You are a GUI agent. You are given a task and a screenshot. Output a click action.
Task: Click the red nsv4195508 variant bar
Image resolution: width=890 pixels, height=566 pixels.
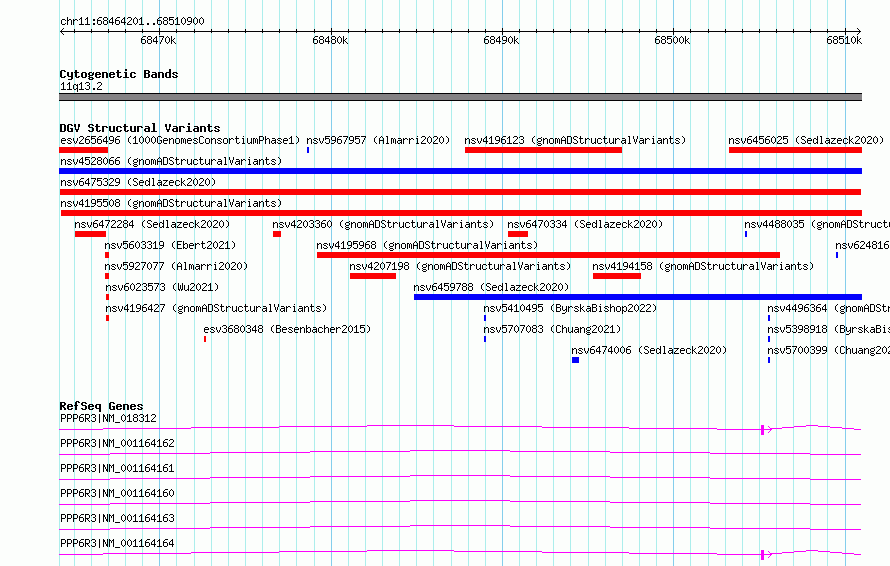point(461,213)
